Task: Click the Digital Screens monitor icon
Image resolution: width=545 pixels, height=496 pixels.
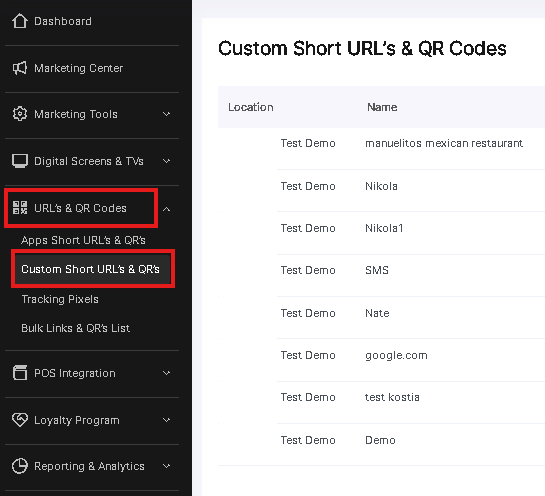Action: pyautogui.click(x=20, y=161)
